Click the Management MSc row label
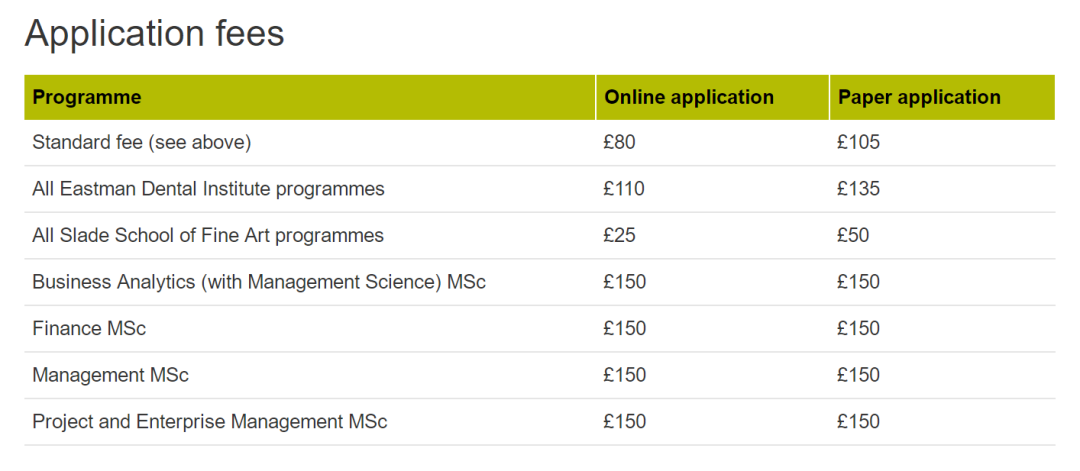This screenshot has width=1080, height=471. point(110,375)
